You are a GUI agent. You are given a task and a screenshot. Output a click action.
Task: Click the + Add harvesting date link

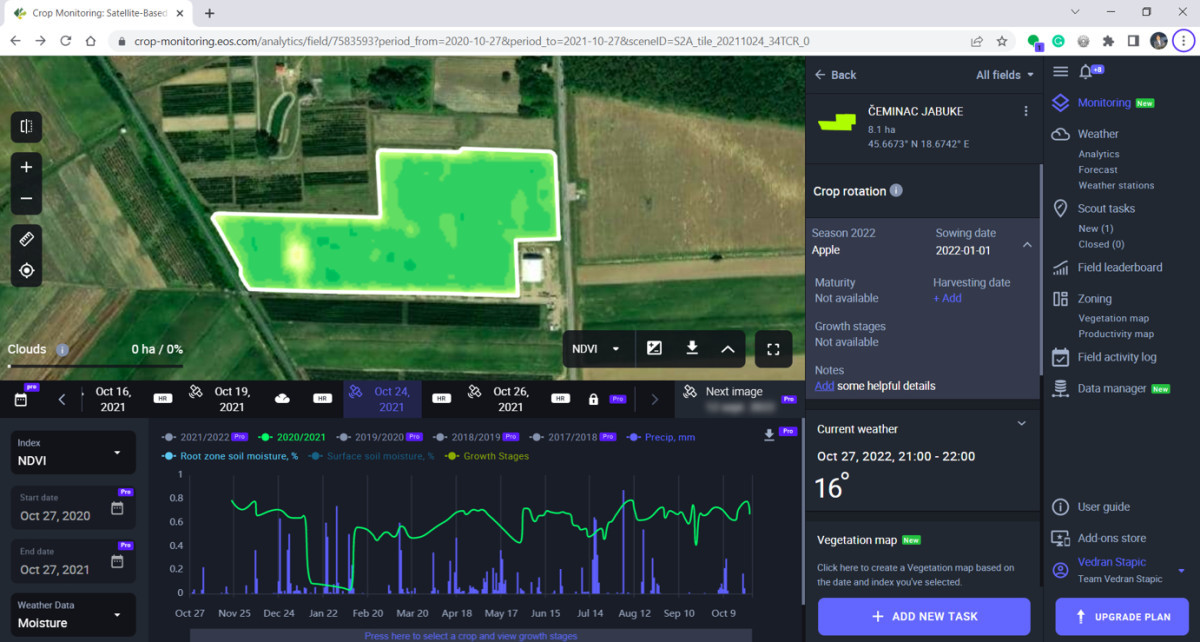947,298
